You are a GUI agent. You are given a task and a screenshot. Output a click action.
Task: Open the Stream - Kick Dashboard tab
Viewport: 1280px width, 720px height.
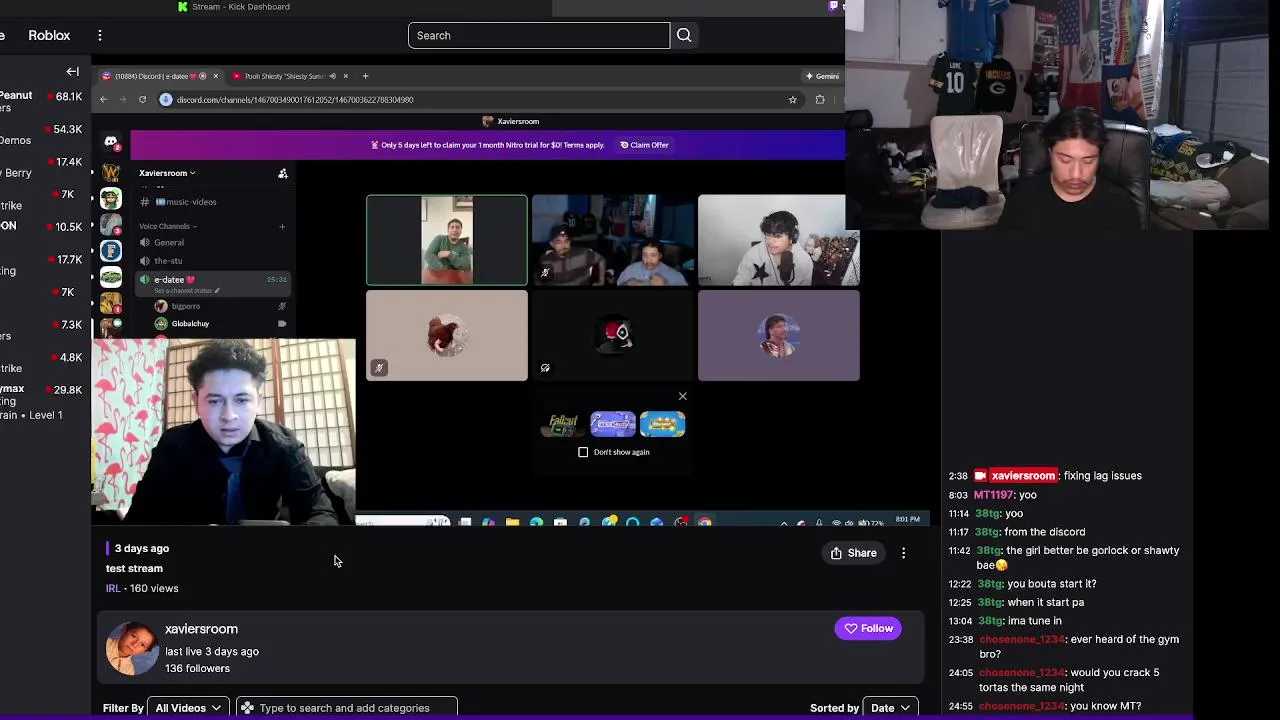(x=234, y=7)
